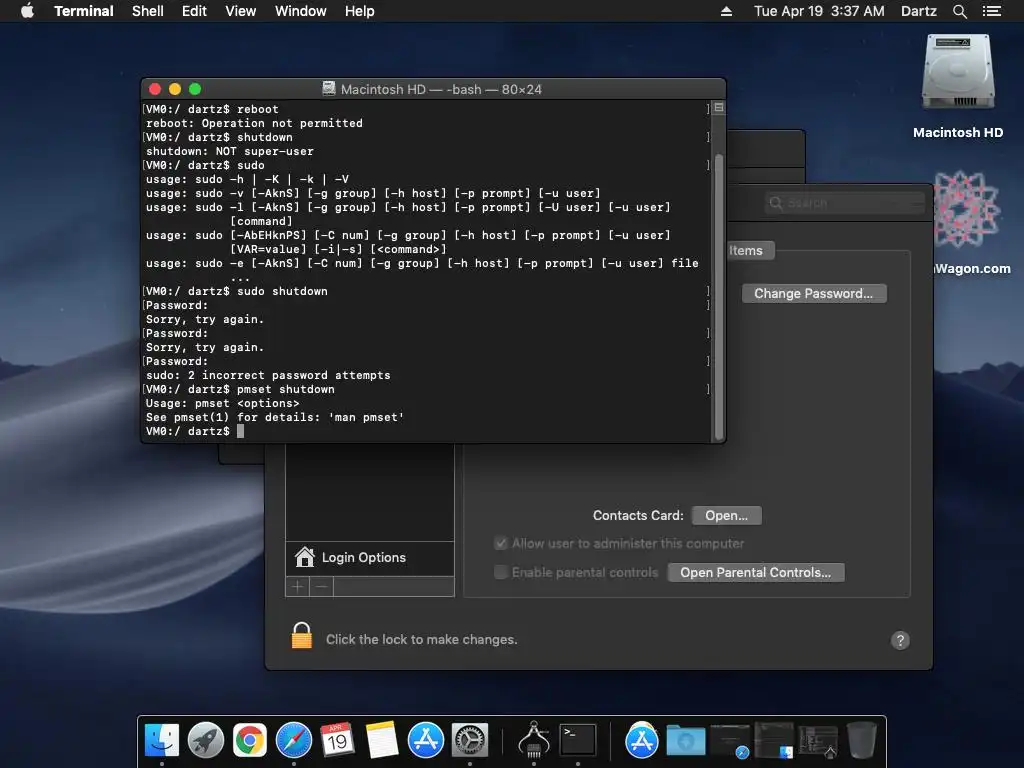1024x768 pixels.
Task: Open the Apple menu
Action: click(x=27, y=11)
